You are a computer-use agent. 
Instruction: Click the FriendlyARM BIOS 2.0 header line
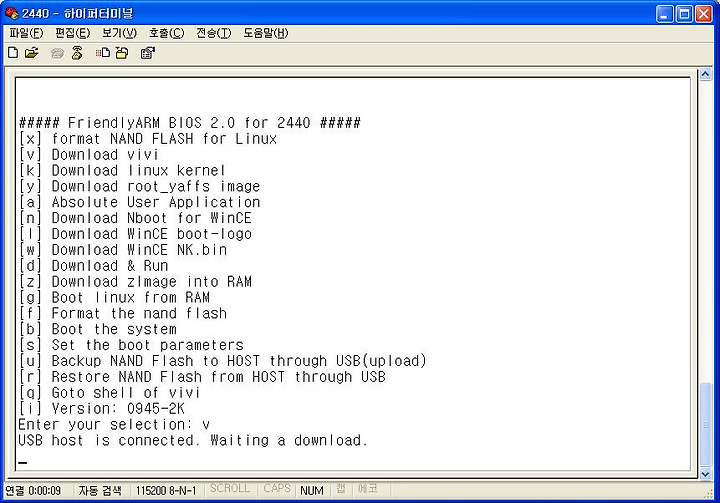[x=190, y=123]
